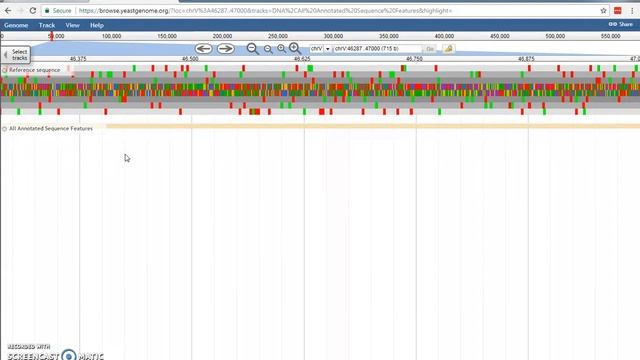Click 200,000 on the chromosome overview scale
This screenshot has height=360, width=640.
tap(222, 36)
